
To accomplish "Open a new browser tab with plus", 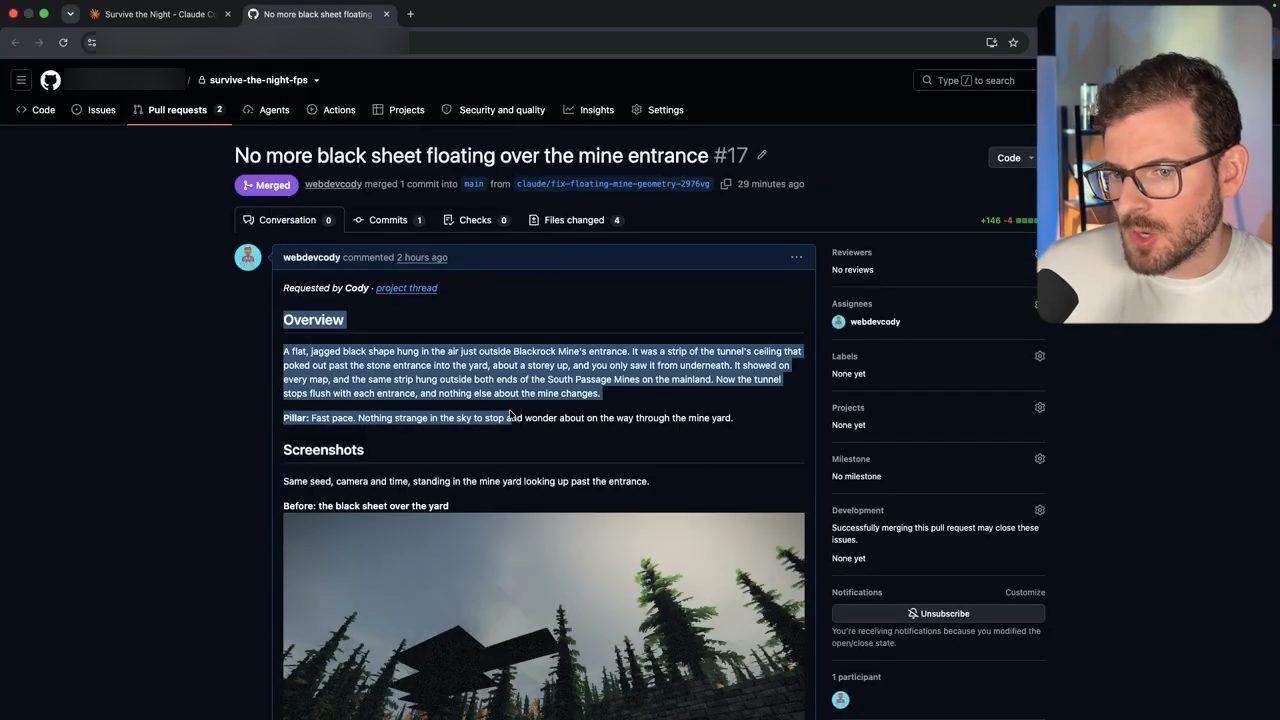I will pos(410,14).
